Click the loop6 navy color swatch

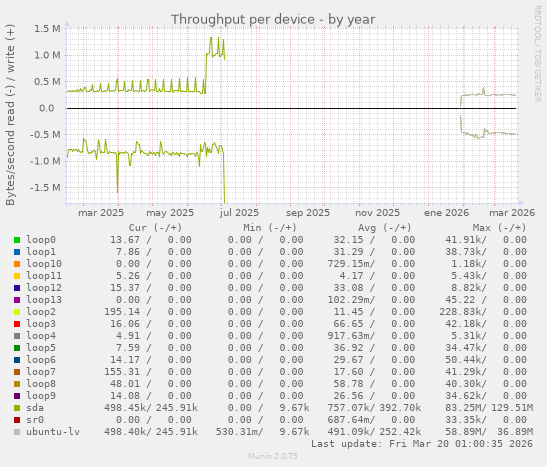(x=17, y=360)
